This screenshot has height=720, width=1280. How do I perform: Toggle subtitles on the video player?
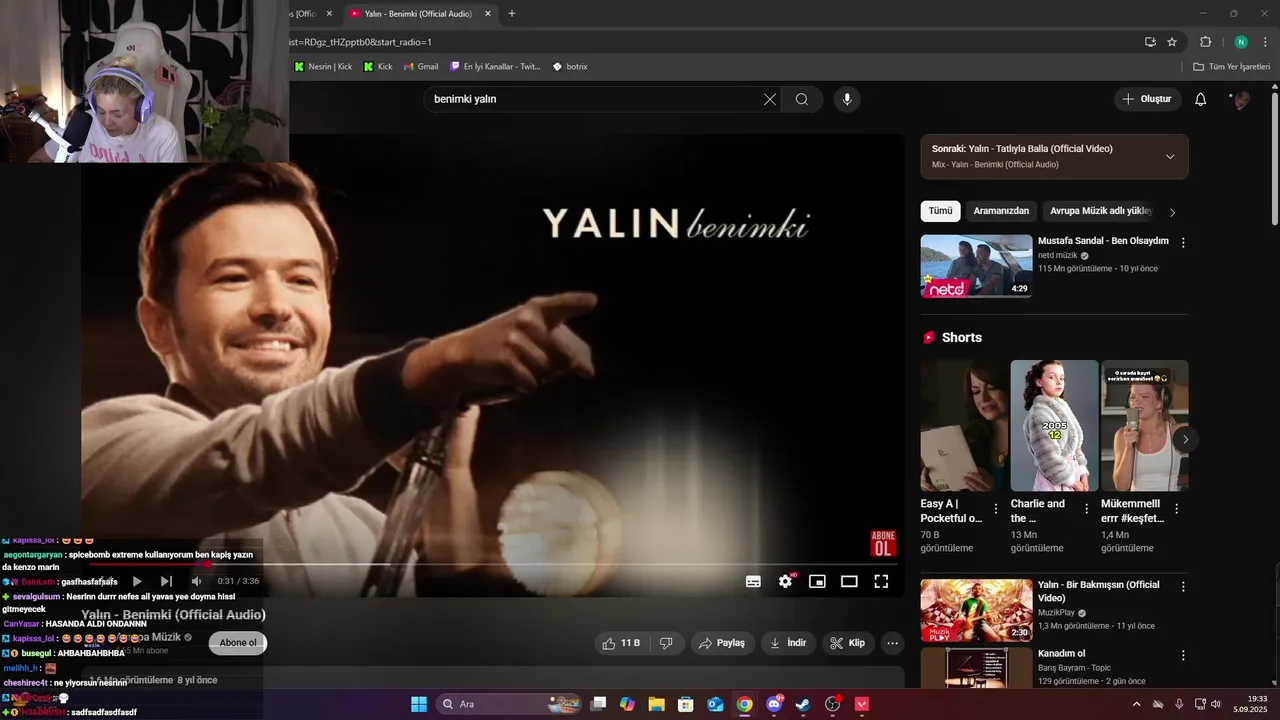(x=753, y=581)
